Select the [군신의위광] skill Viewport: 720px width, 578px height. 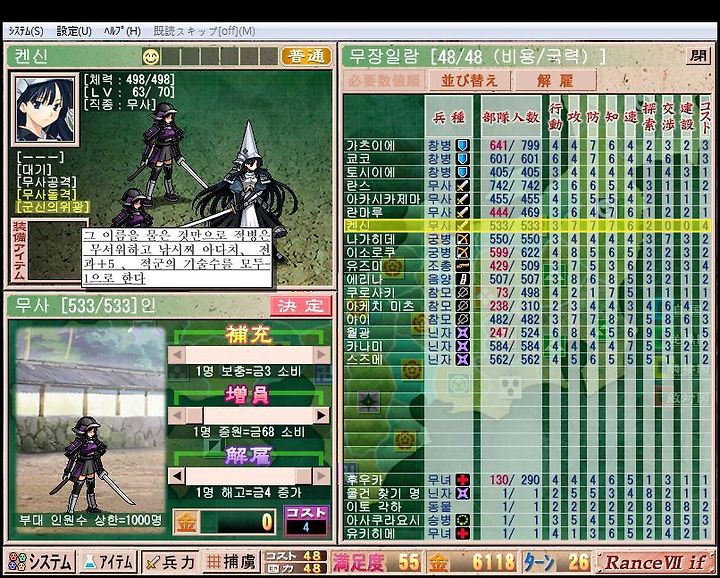coord(52,207)
